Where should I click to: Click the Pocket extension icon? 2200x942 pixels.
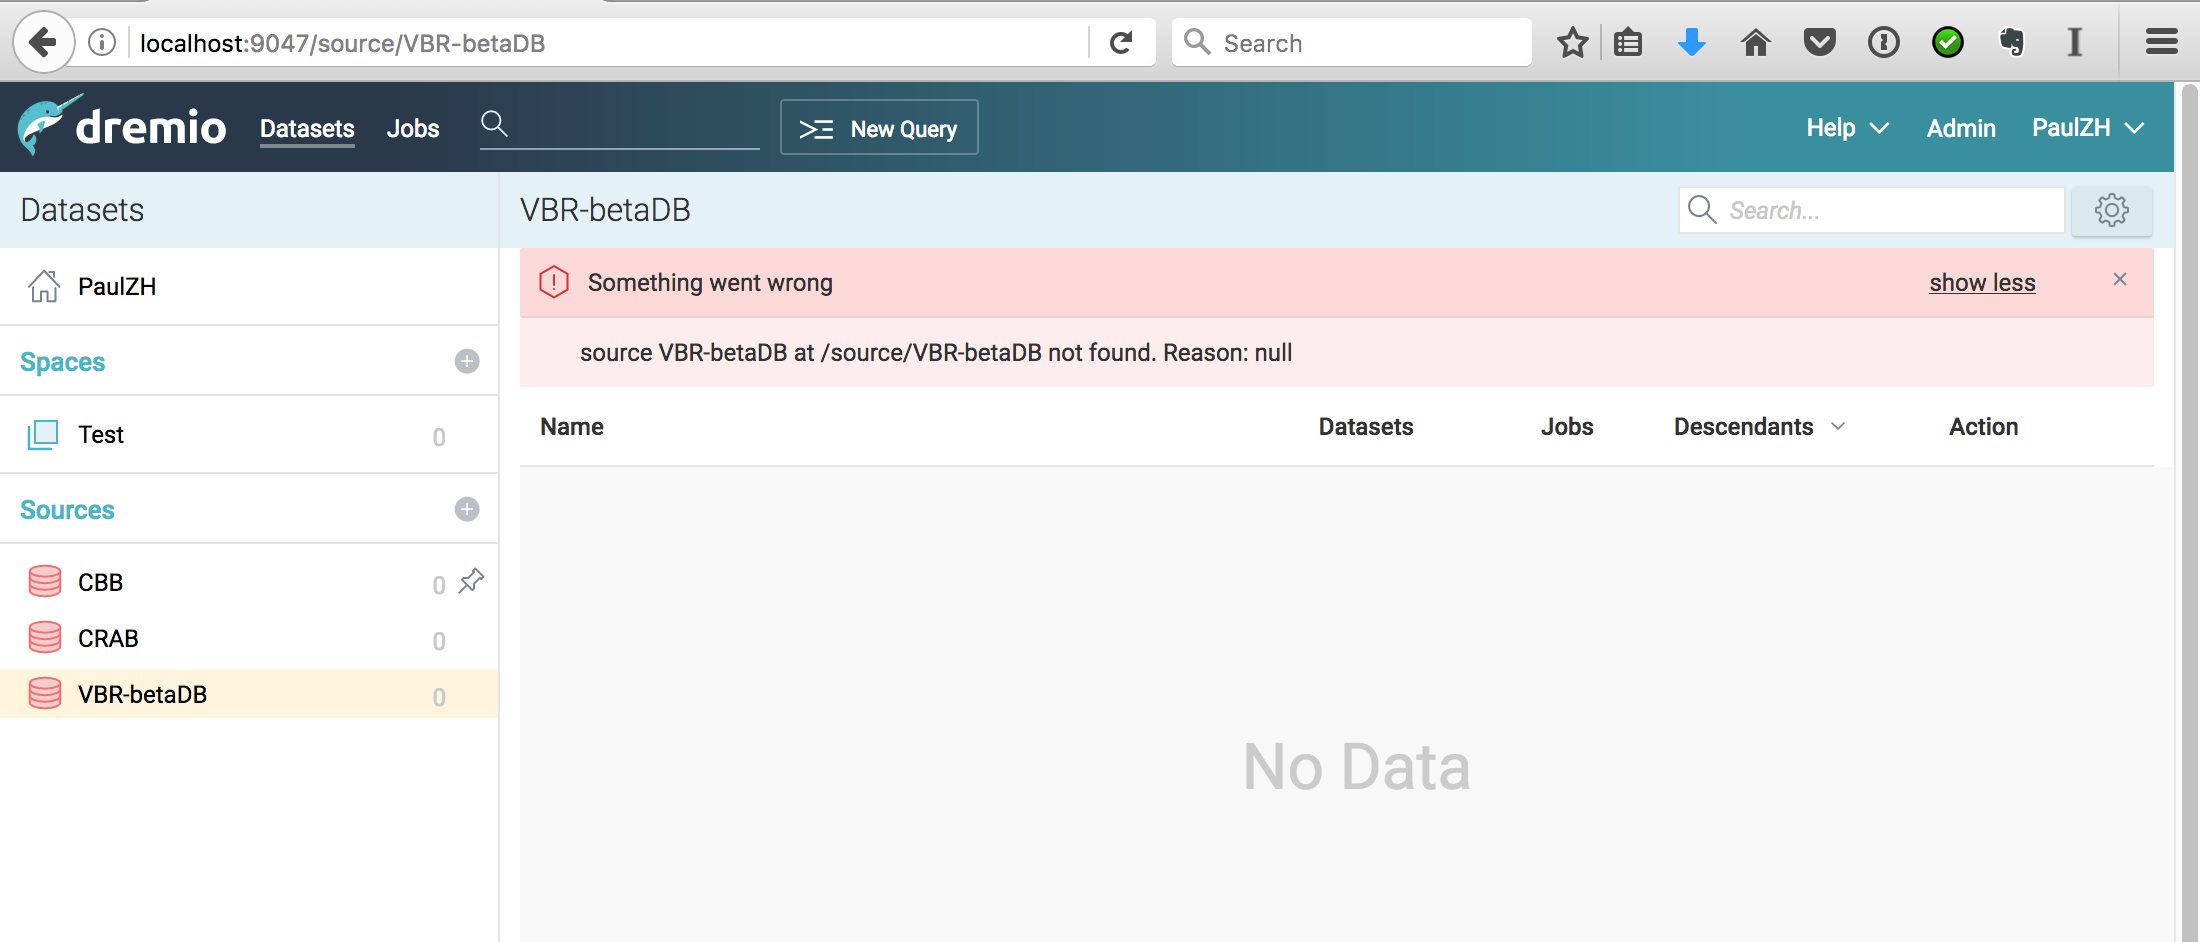point(1820,42)
